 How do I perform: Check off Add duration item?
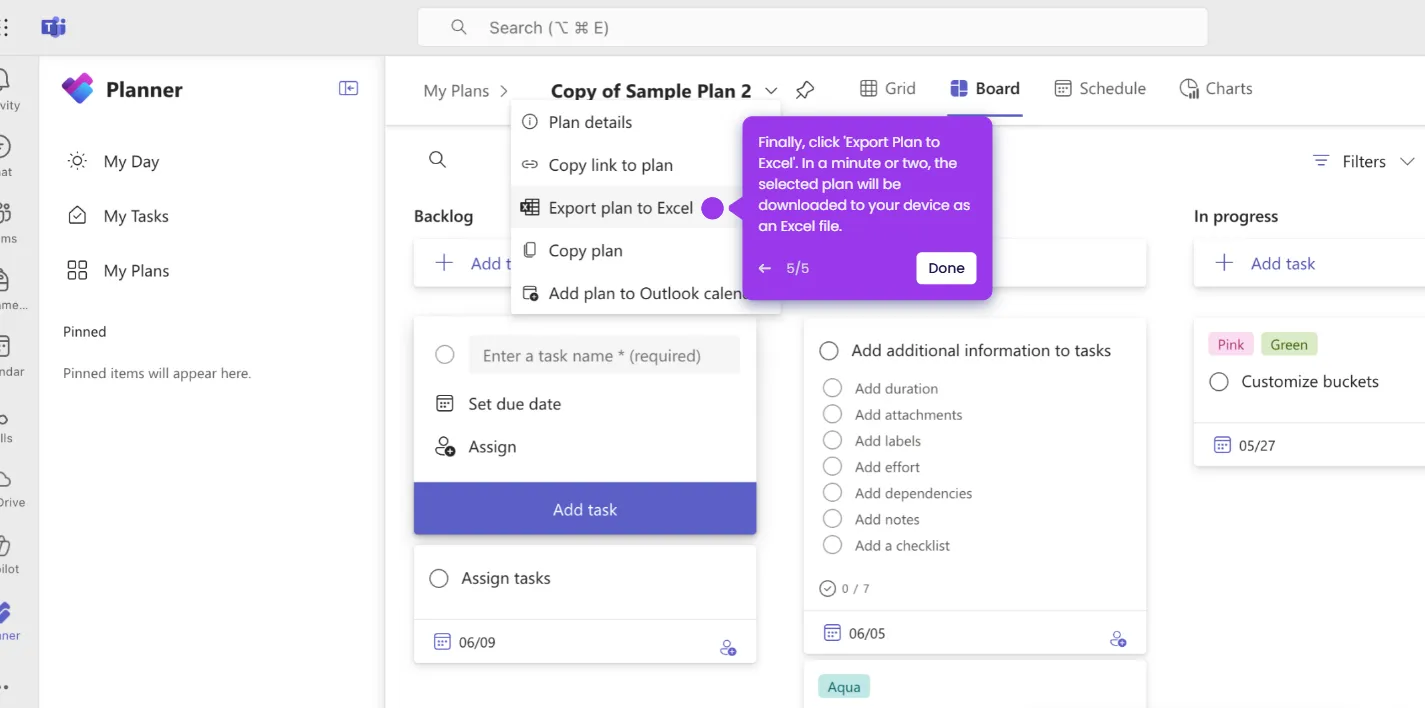832,388
